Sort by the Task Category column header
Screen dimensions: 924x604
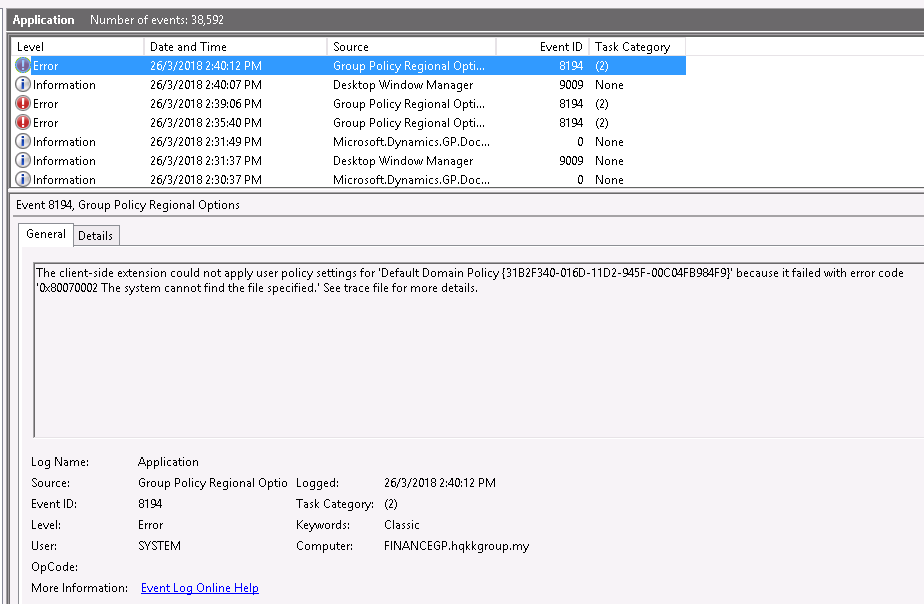pos(638,47)
